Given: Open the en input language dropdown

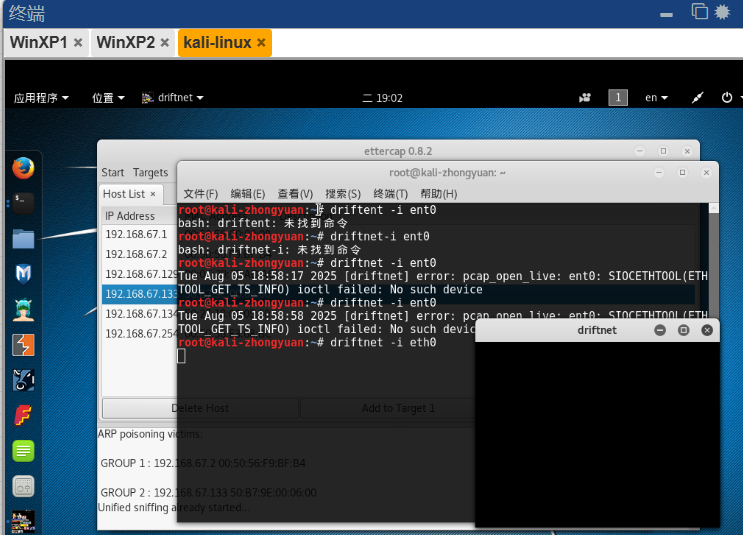Looking at the screenshot, I should (656, 98).
